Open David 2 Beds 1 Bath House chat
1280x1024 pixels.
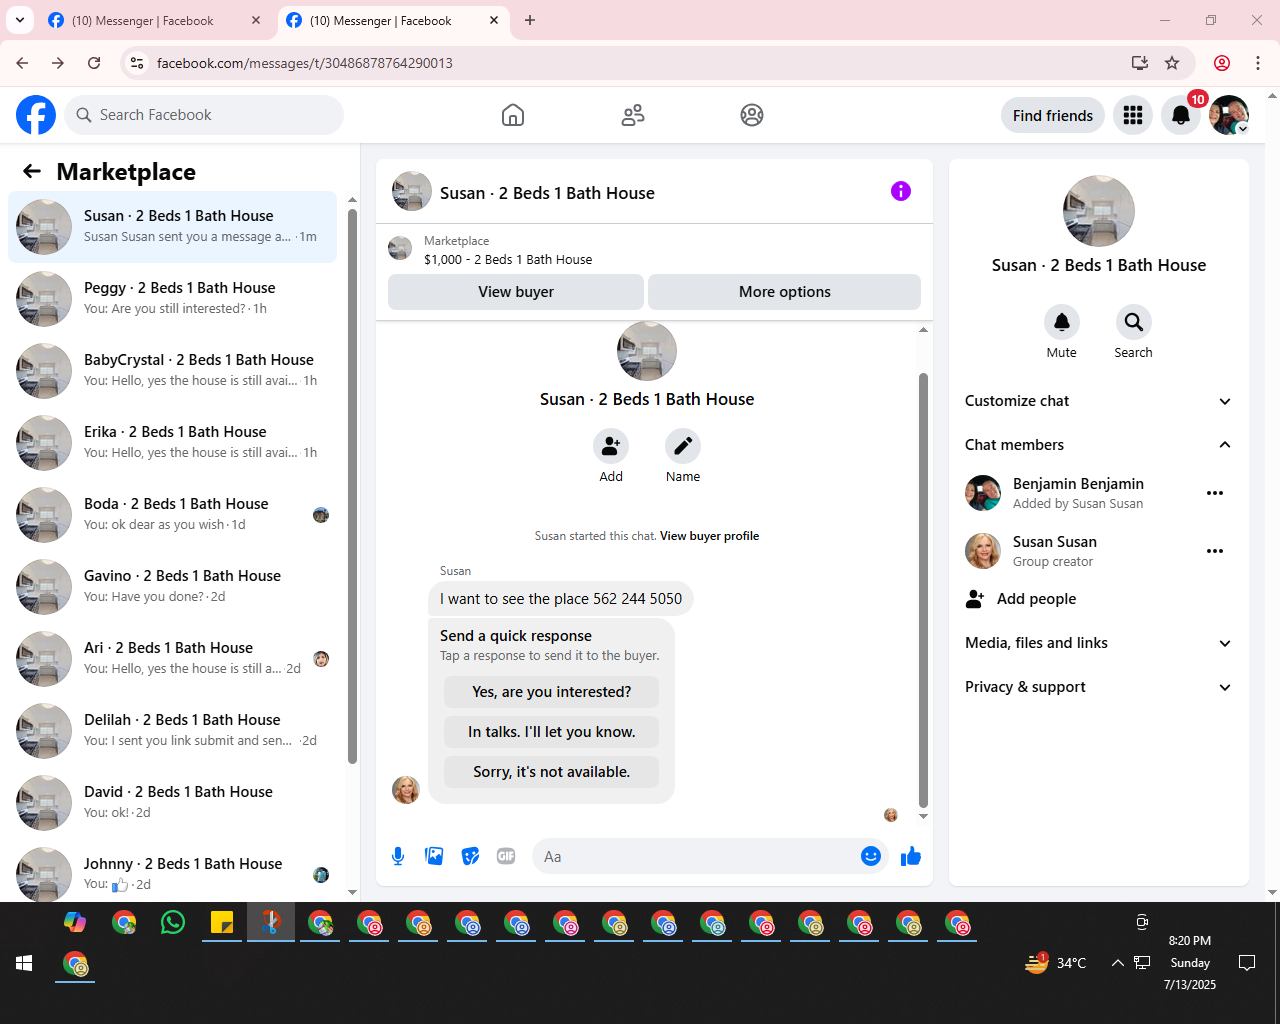point(172,803)
